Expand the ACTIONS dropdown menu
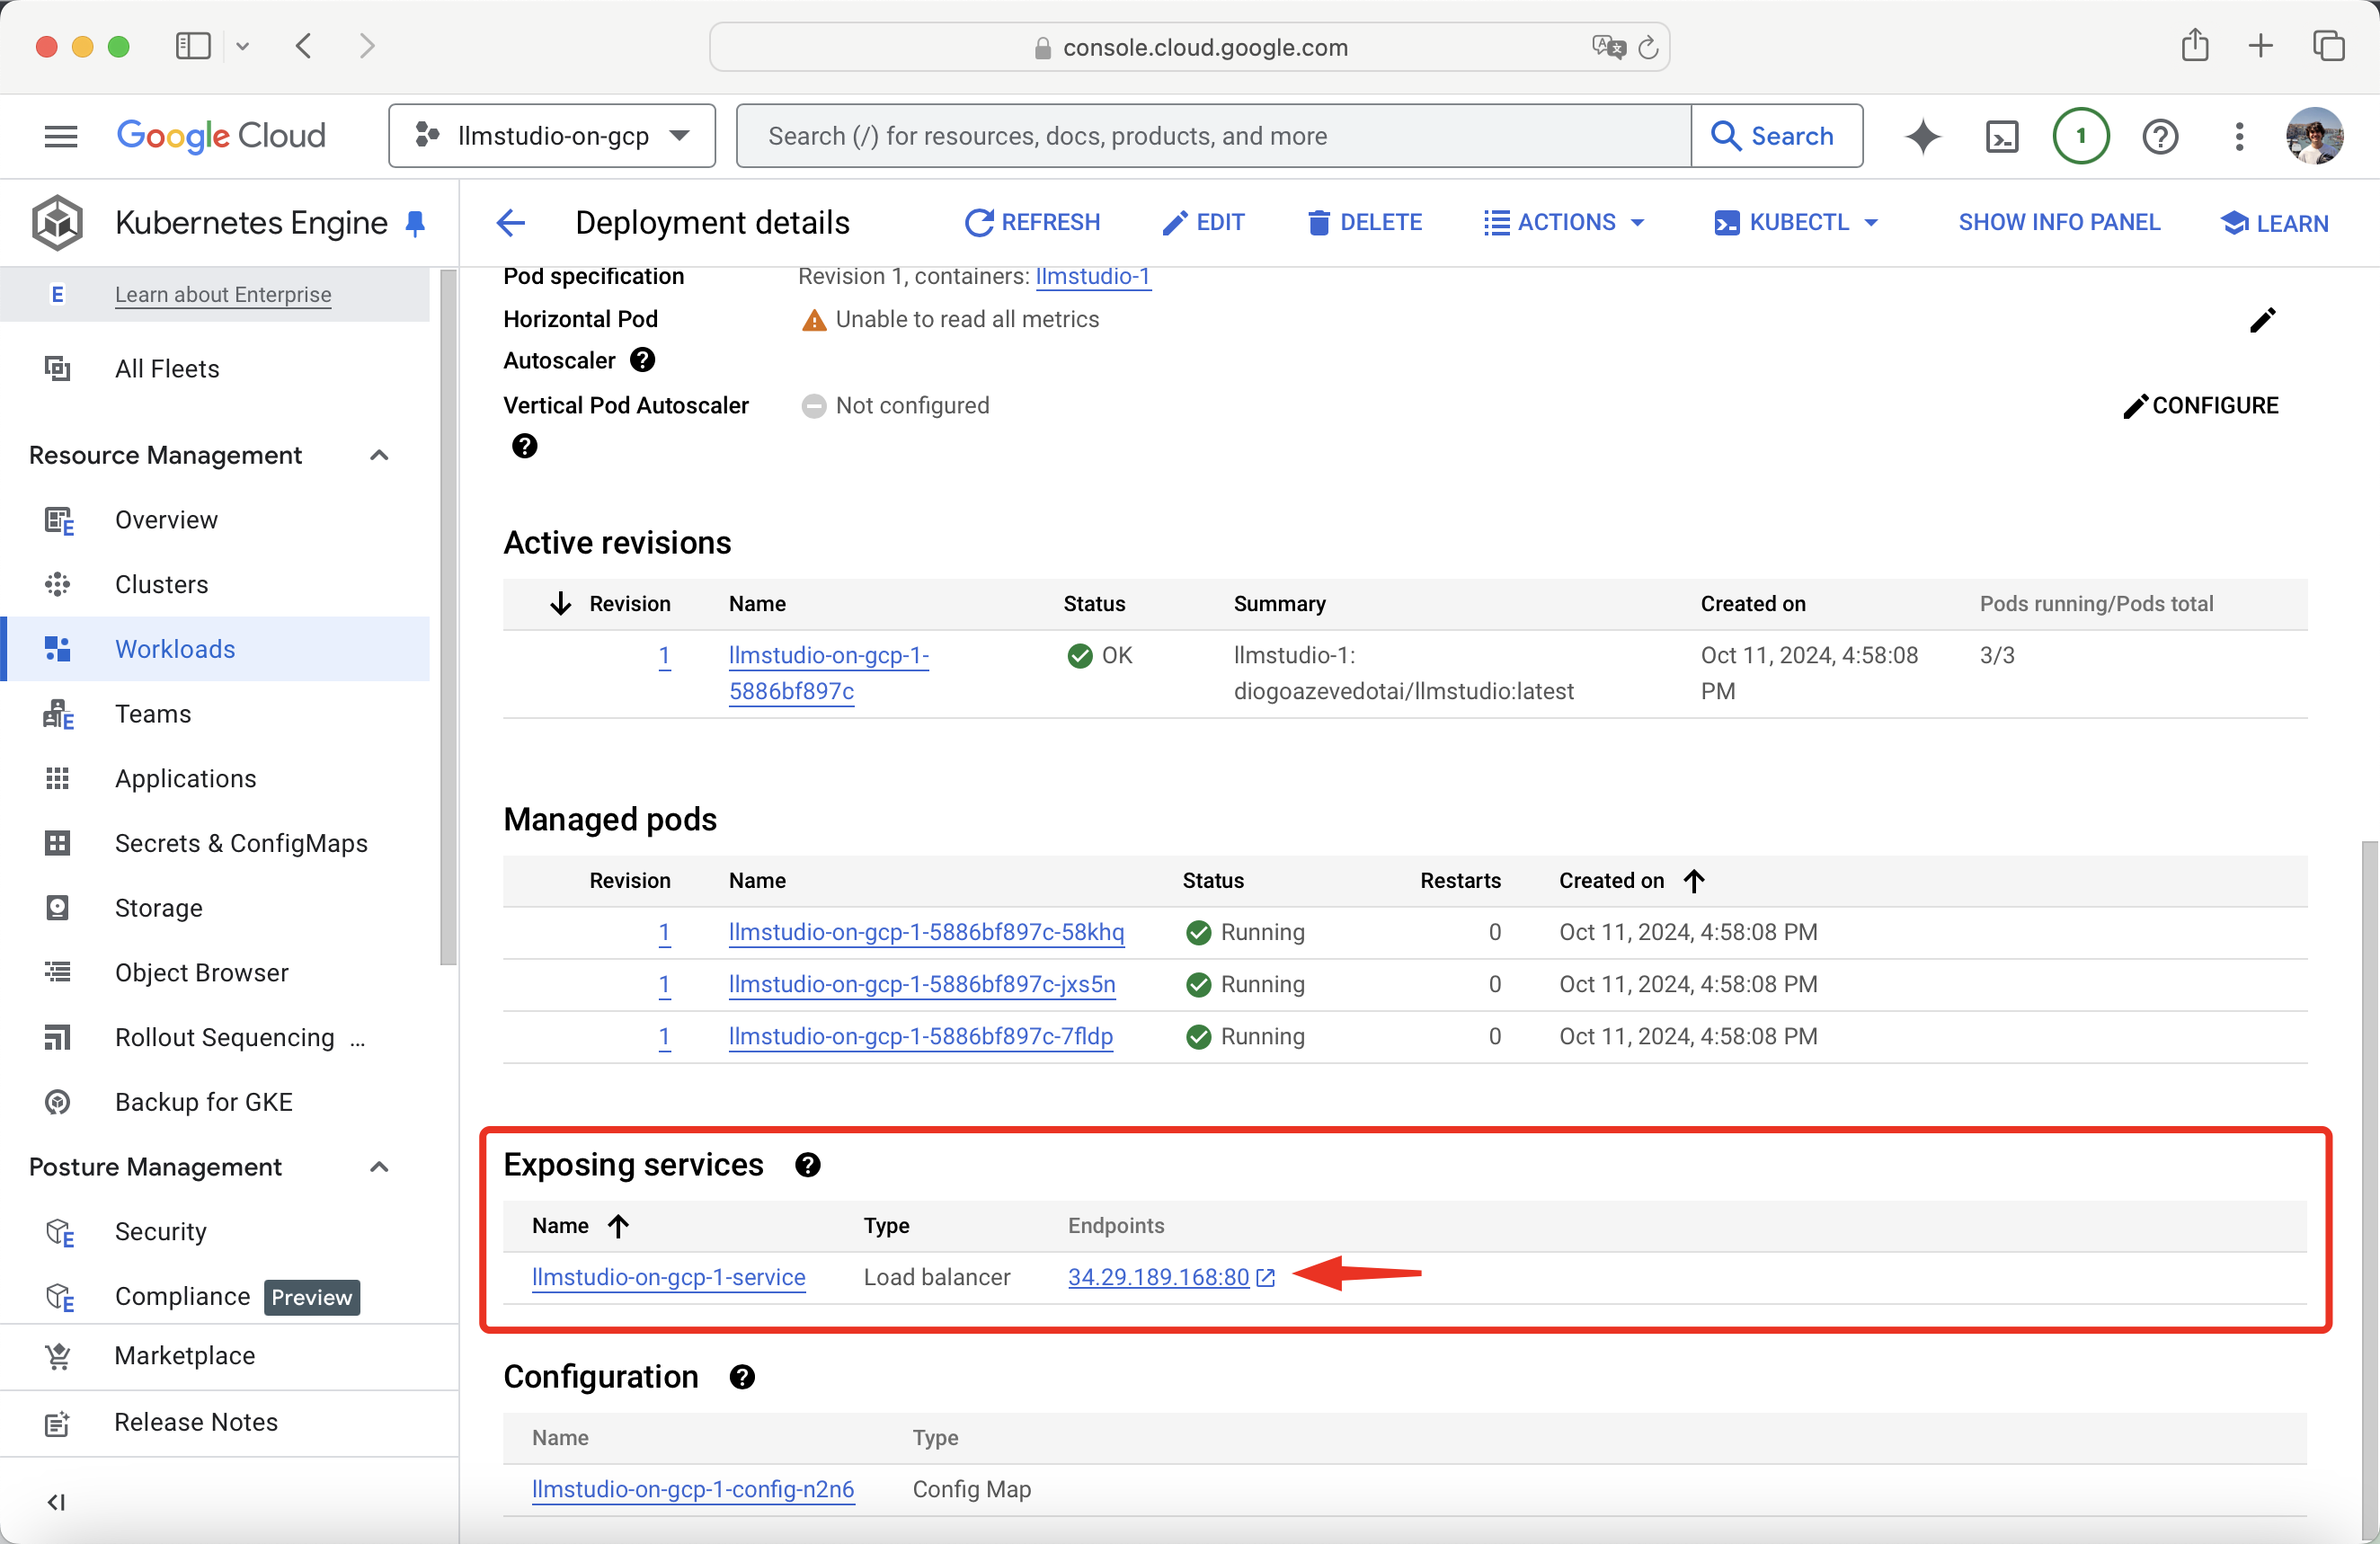 pos(1564,222)
